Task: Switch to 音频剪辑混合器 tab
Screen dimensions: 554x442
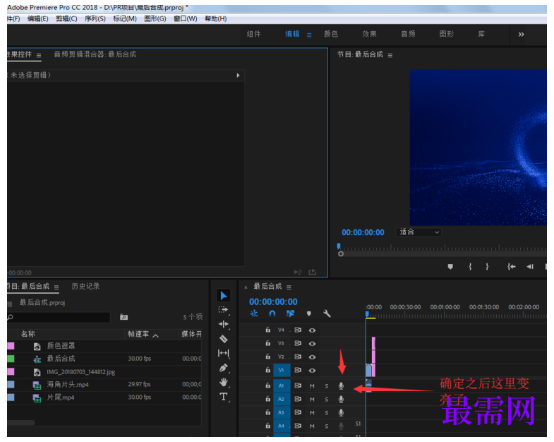Action: click(95, 54)
